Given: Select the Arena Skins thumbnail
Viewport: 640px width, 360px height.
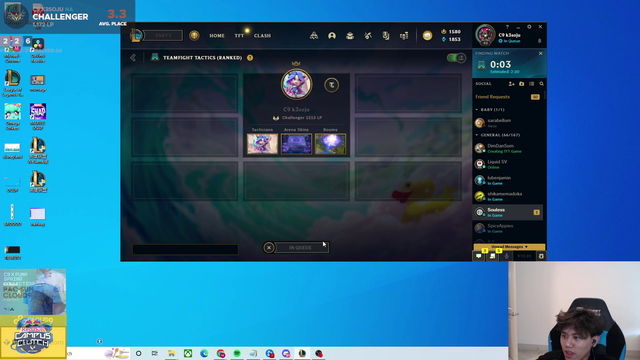Looking at the screenshot, I should (x=296, y=144).
